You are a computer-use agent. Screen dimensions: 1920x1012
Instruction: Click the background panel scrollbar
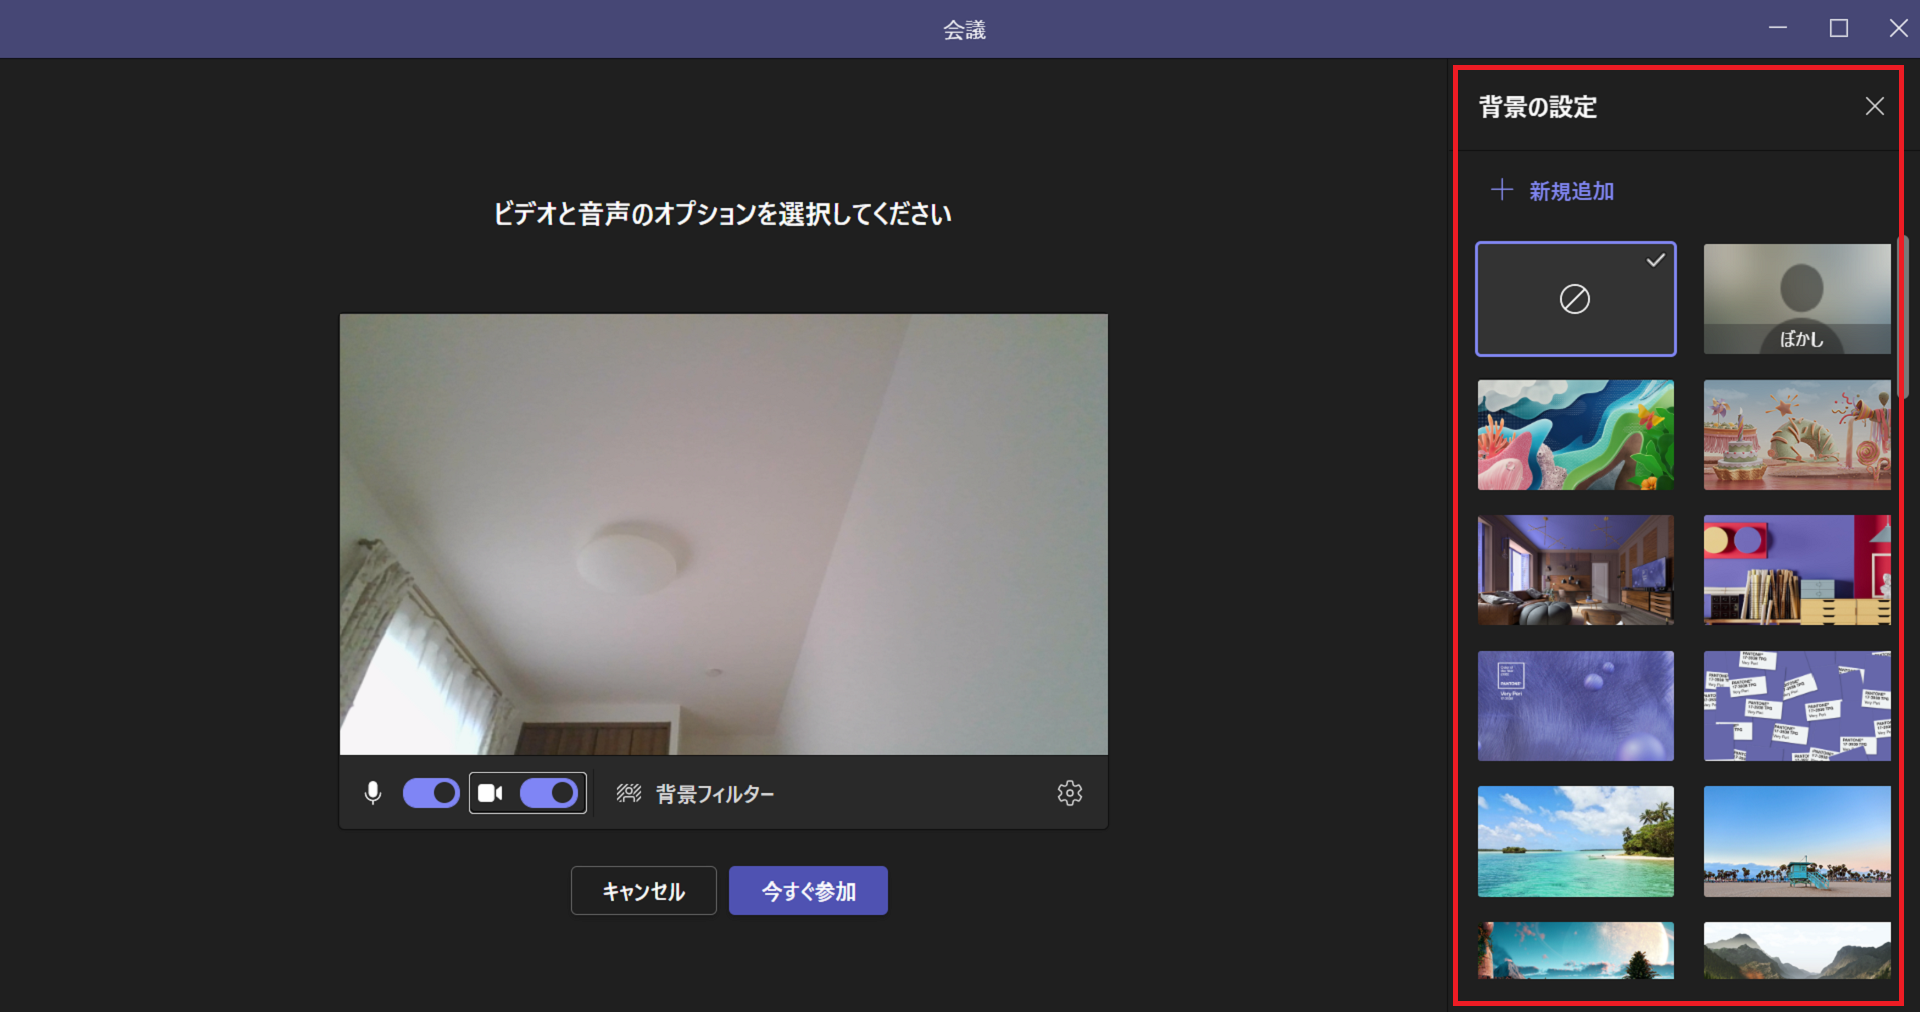1904,318
